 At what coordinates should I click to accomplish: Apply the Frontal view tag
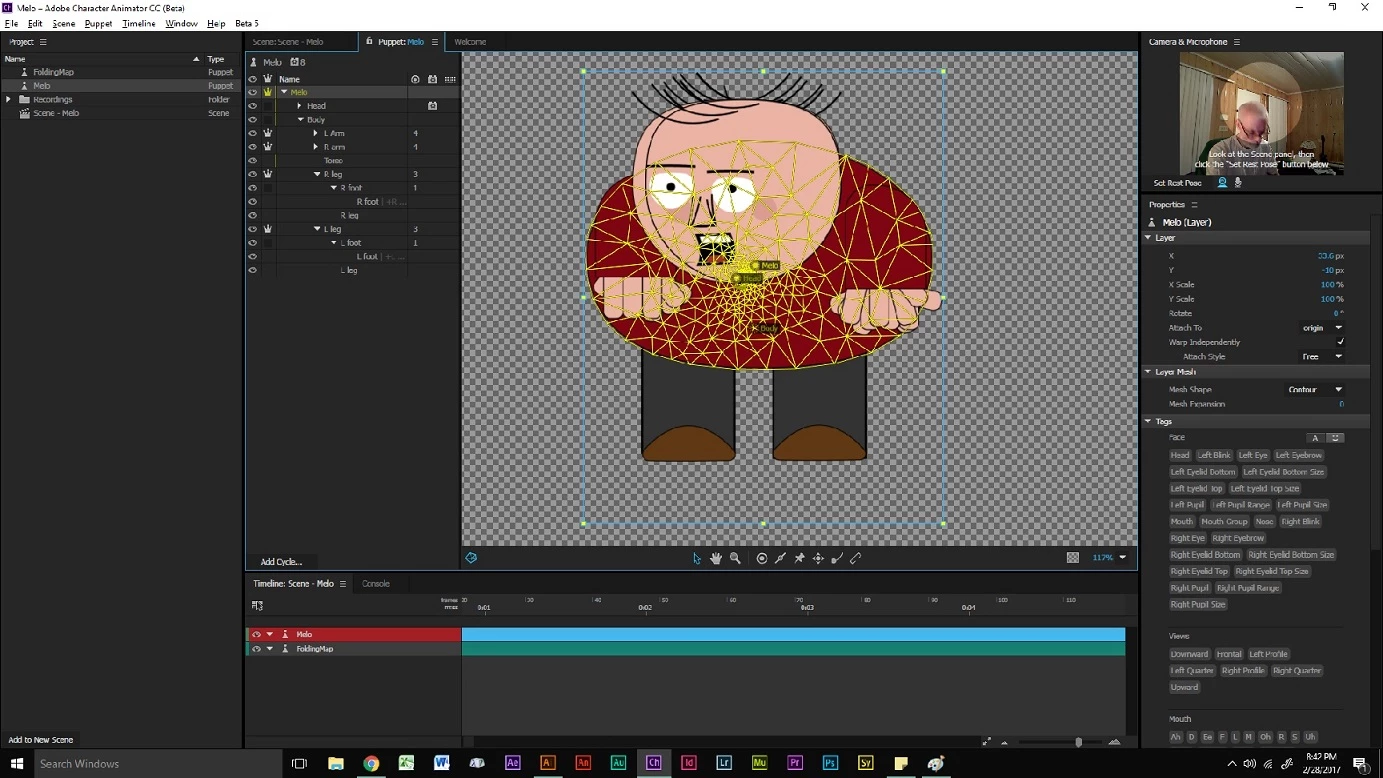click(1229, 654)
